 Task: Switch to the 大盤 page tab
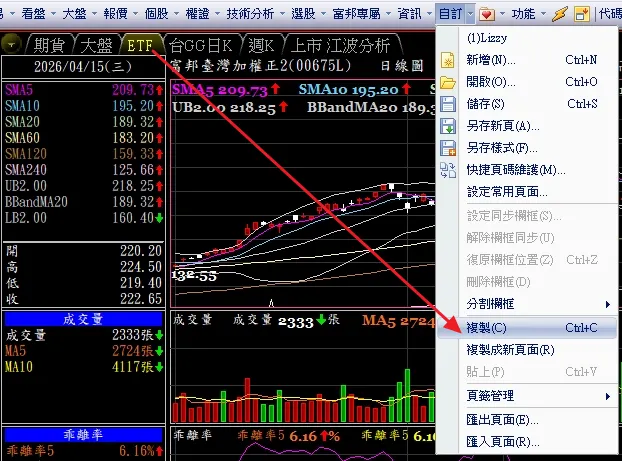[96, 45]
